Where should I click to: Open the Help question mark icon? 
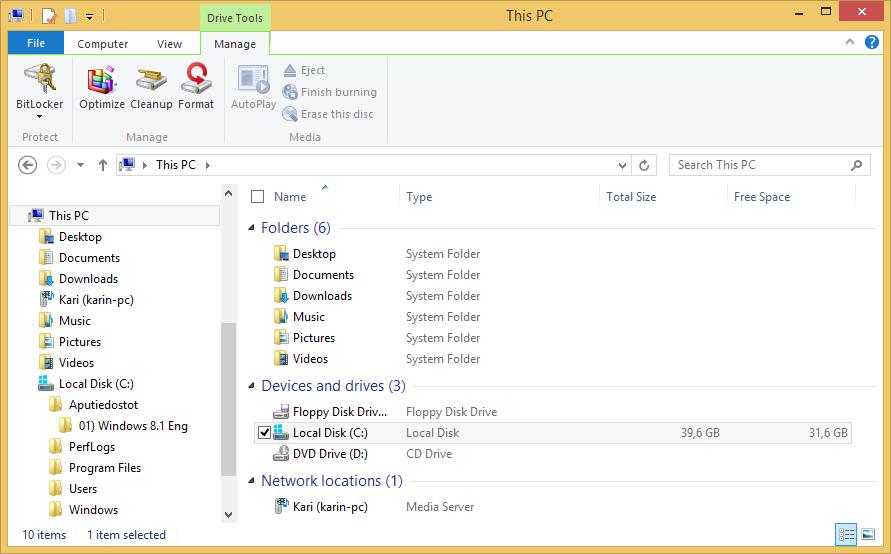(872, 42)
